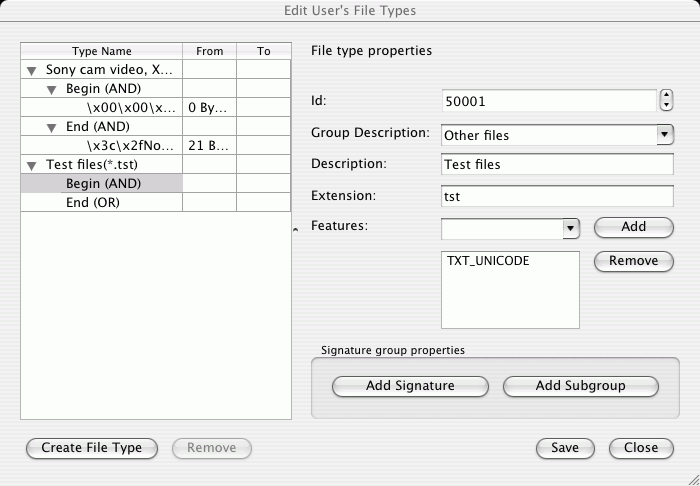700x486 pixels.
Task: Click Add Subgroup button
Action: coord(580,386)
